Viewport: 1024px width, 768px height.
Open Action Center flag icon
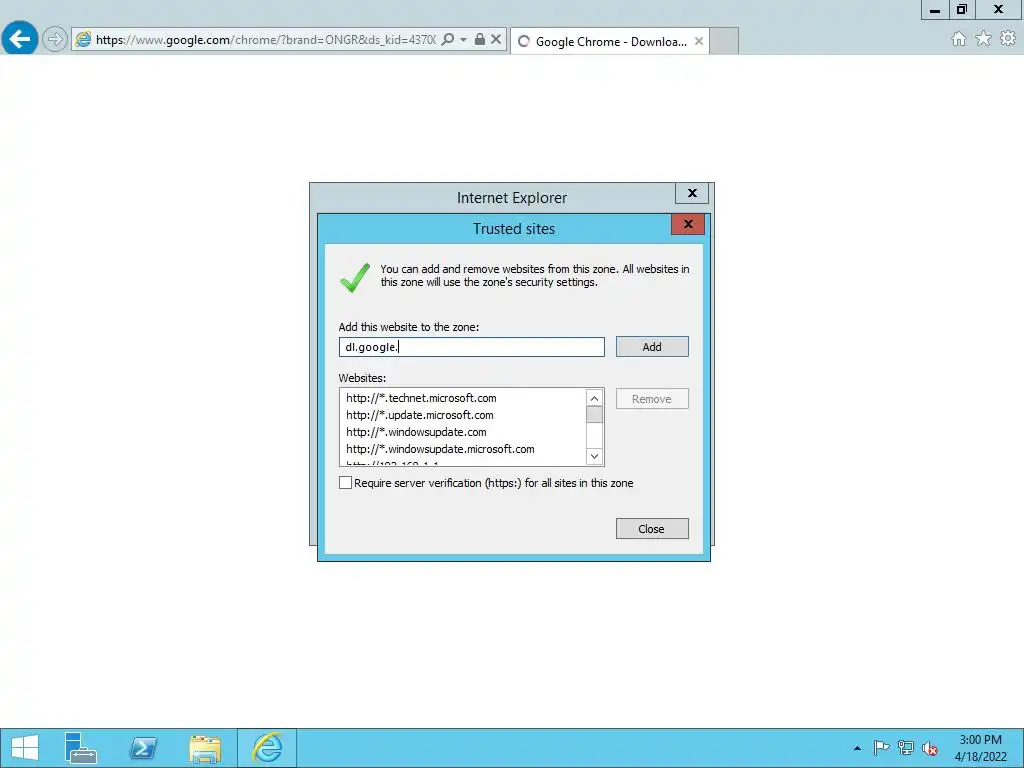point(881,748)
